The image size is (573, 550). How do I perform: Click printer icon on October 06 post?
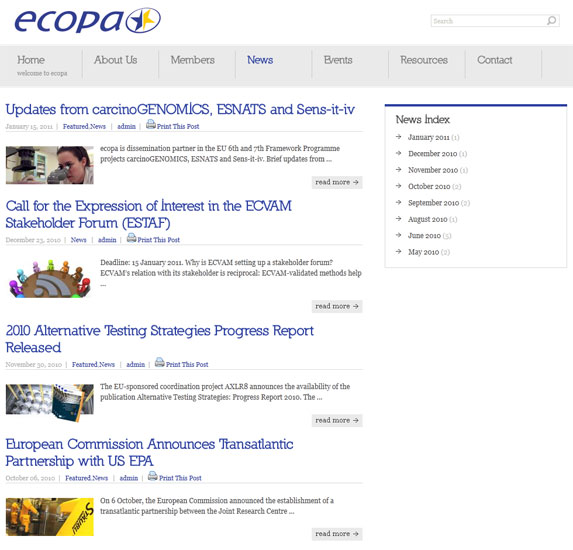(153, 476)
